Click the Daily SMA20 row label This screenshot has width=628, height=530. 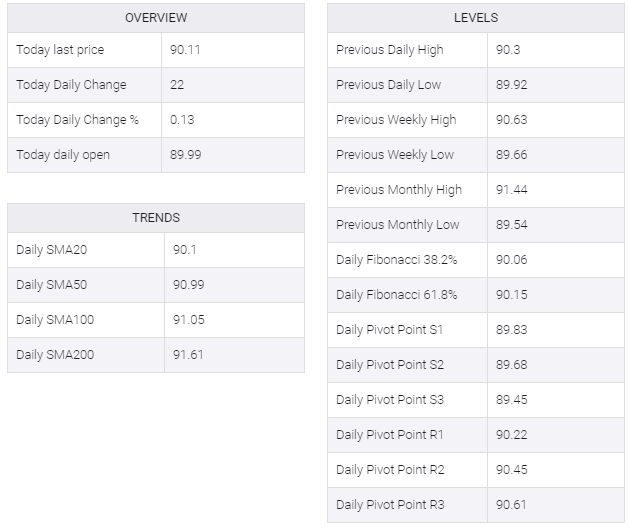pos(51,250)
